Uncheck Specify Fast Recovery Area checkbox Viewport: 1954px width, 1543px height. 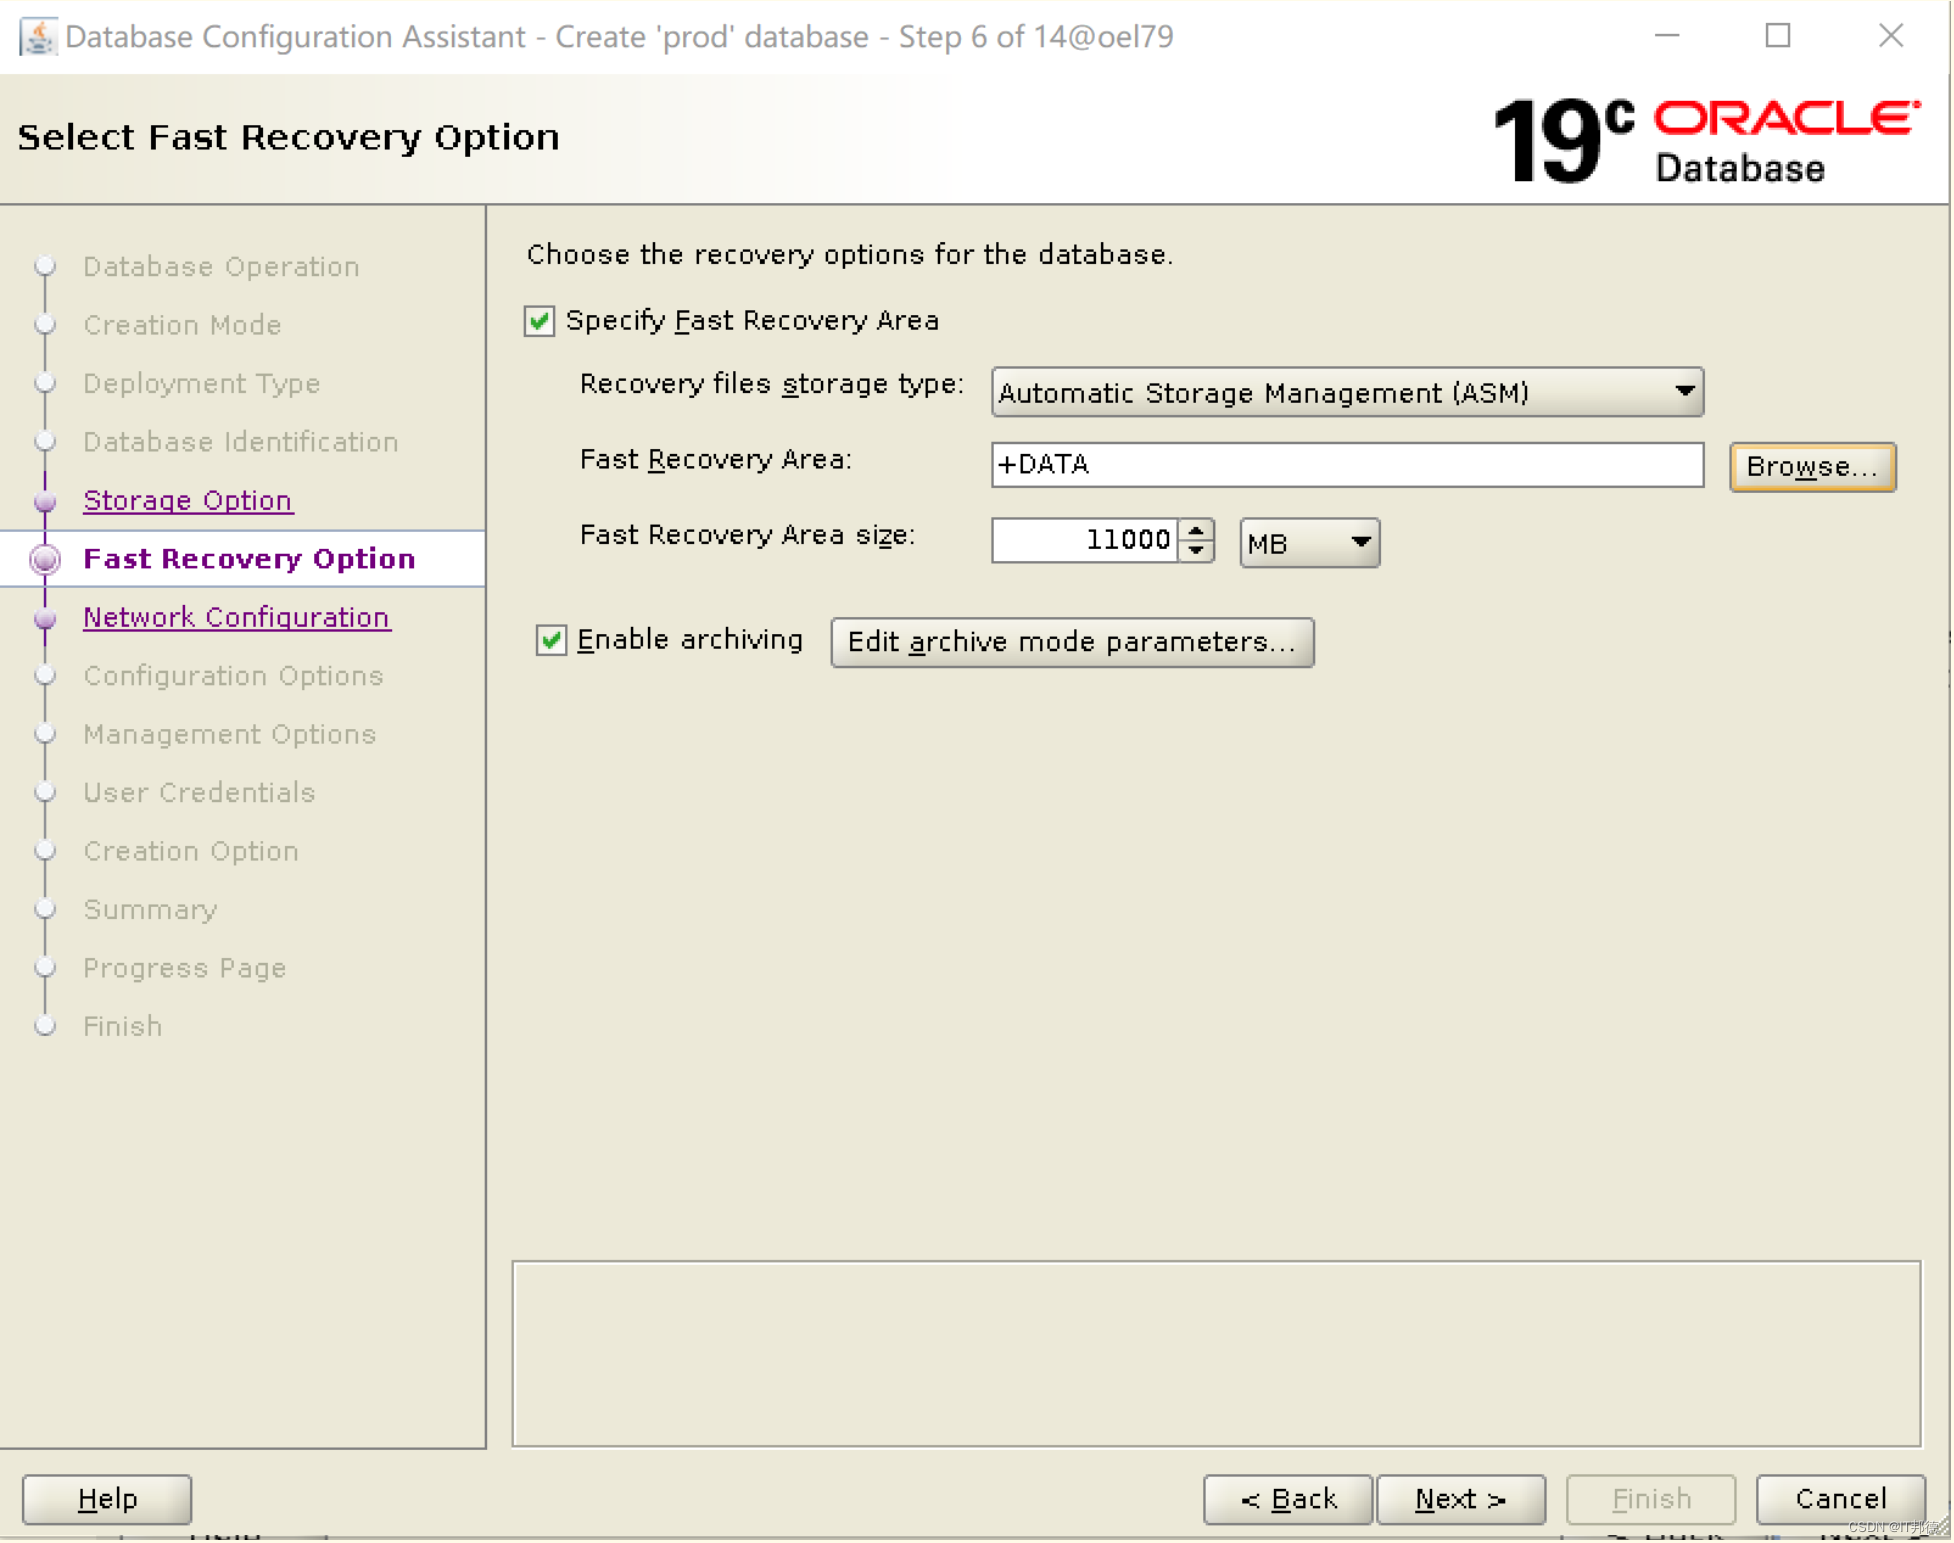tap(539, 321)
